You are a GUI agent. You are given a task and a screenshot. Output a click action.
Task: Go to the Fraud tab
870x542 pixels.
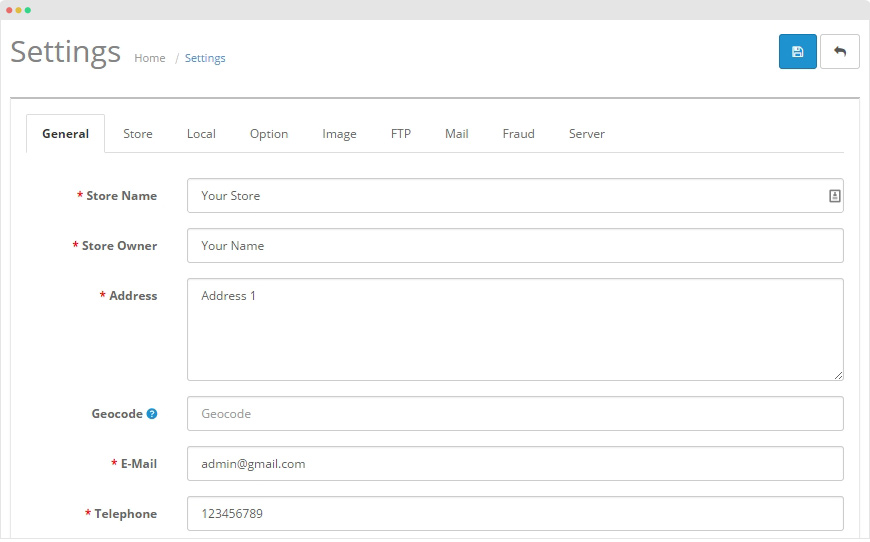coord(518,134)
